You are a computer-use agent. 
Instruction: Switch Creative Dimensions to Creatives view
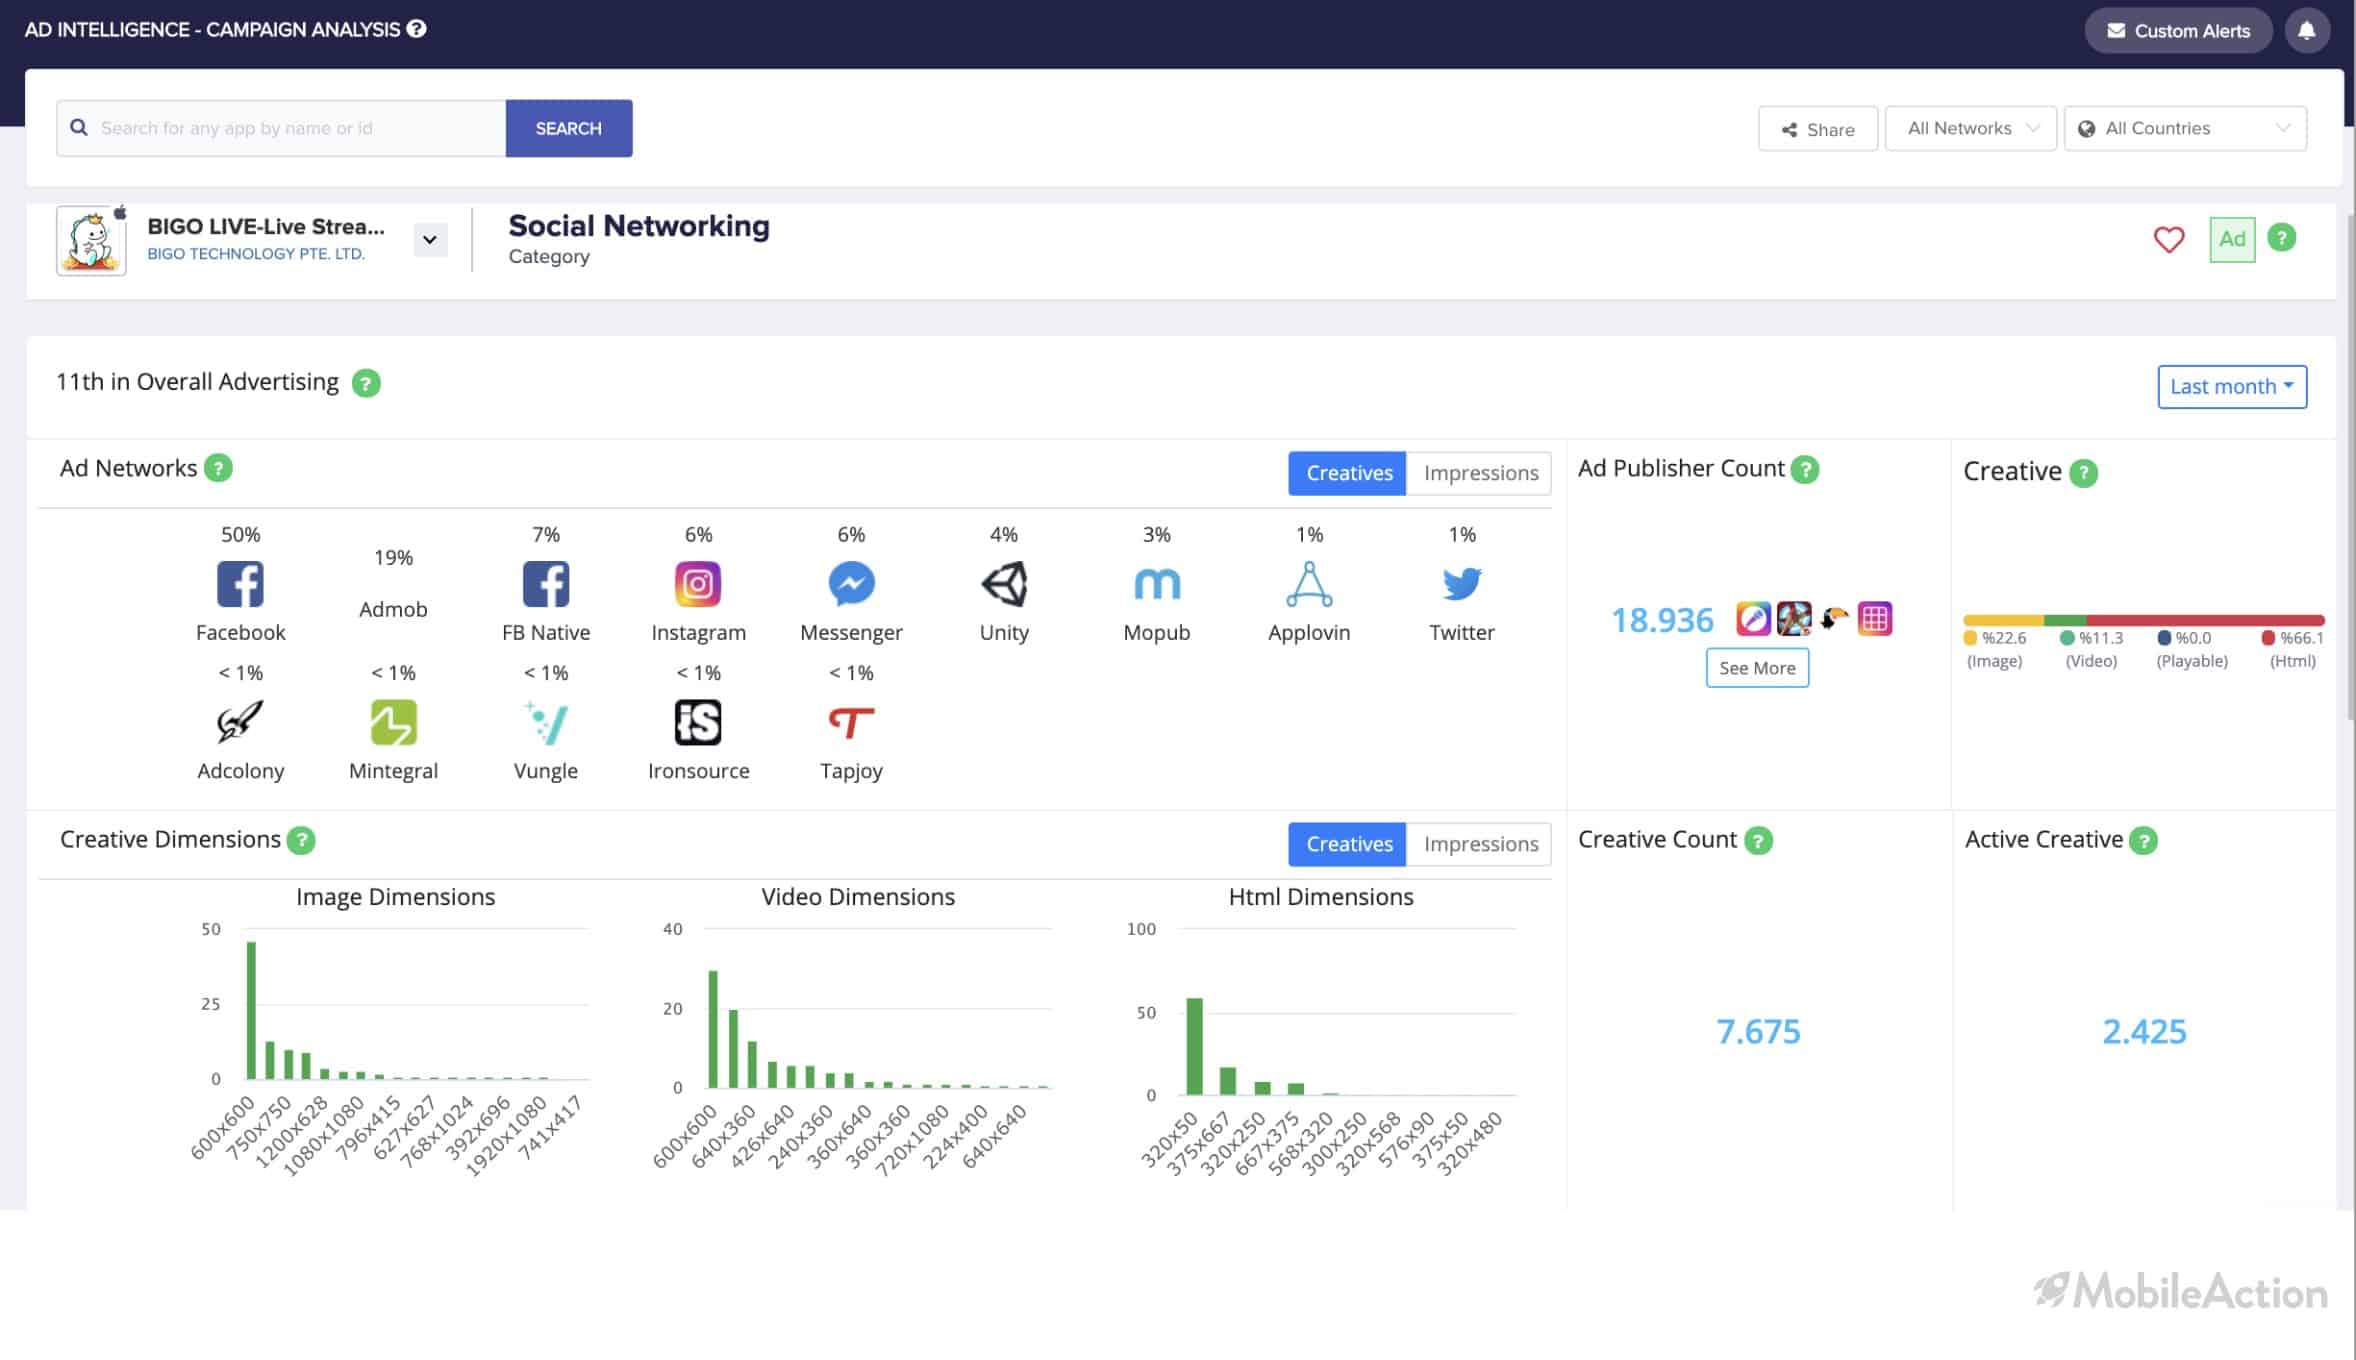pyautogui.click(x=1348, y=844)
